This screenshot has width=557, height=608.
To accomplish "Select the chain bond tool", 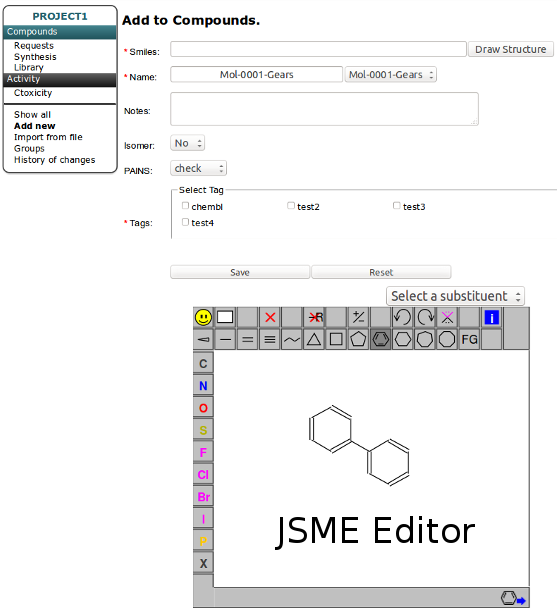I will pos(292,340).
